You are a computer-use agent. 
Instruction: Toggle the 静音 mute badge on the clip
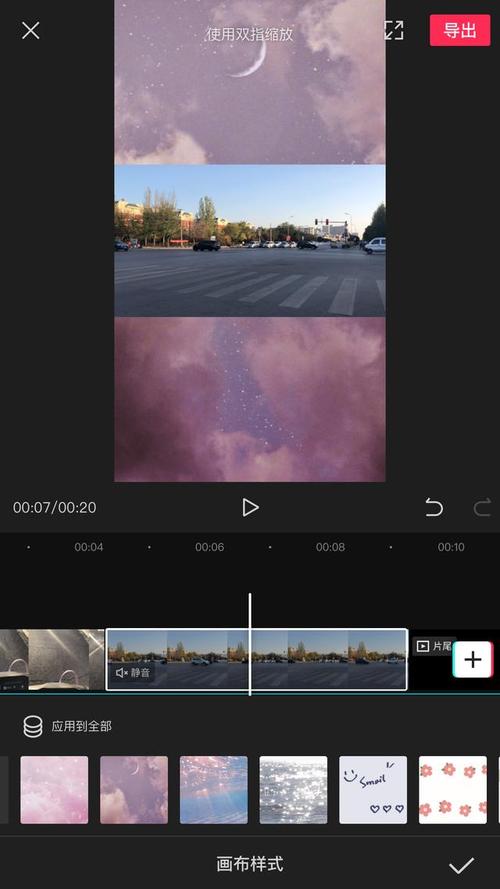coord(133,673)
